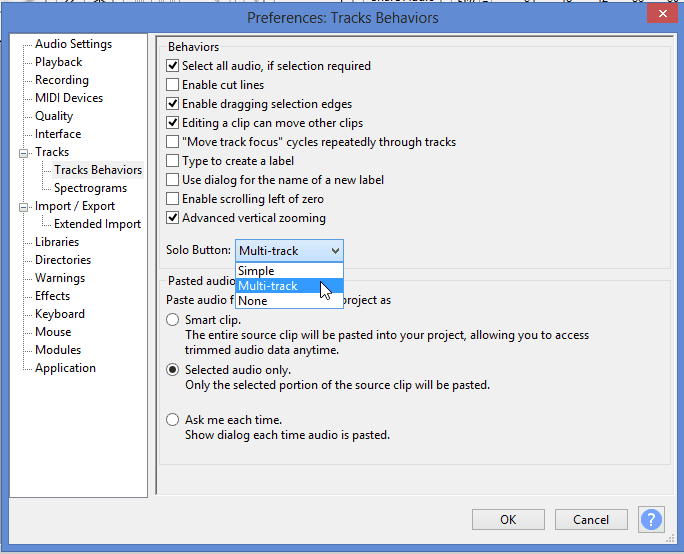Enable Type to create a label
The height and width of the screenshot is (554, 684).
(173, 161)
